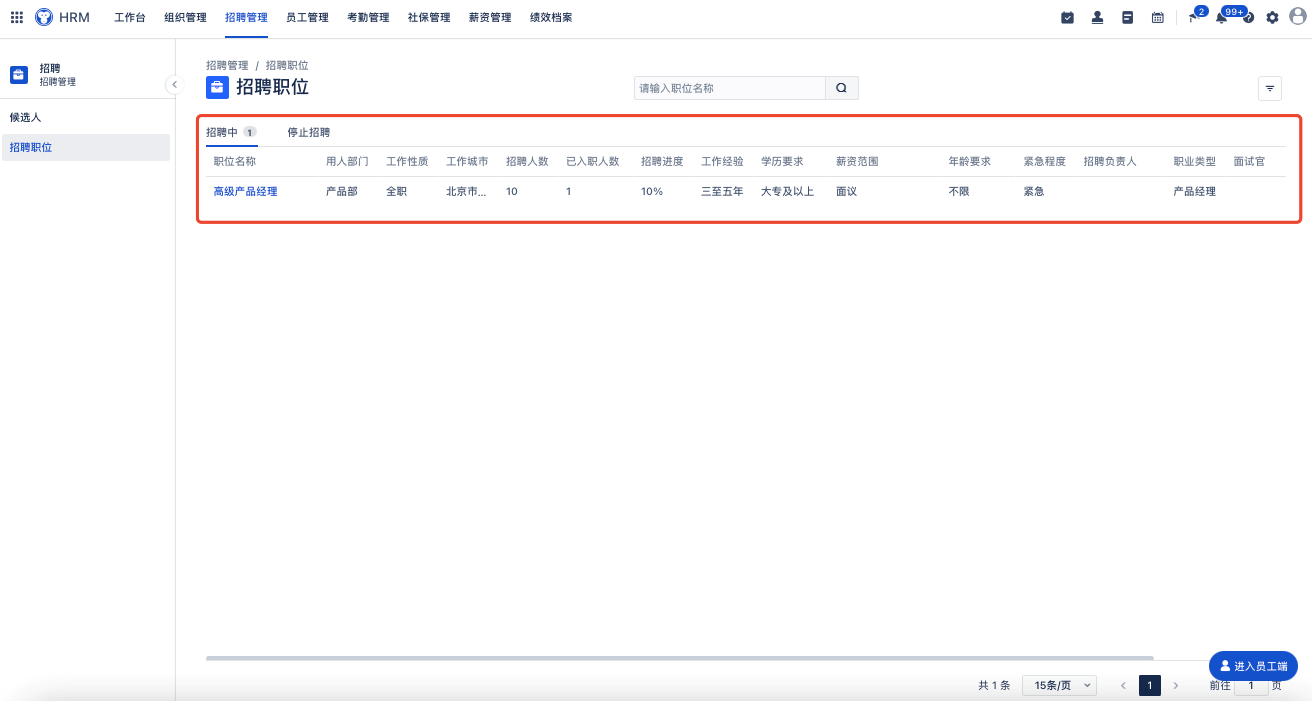This screenshot has height=701, width=1312.
Task: Click the 工作经验 column header
Action: pos(722,161)
